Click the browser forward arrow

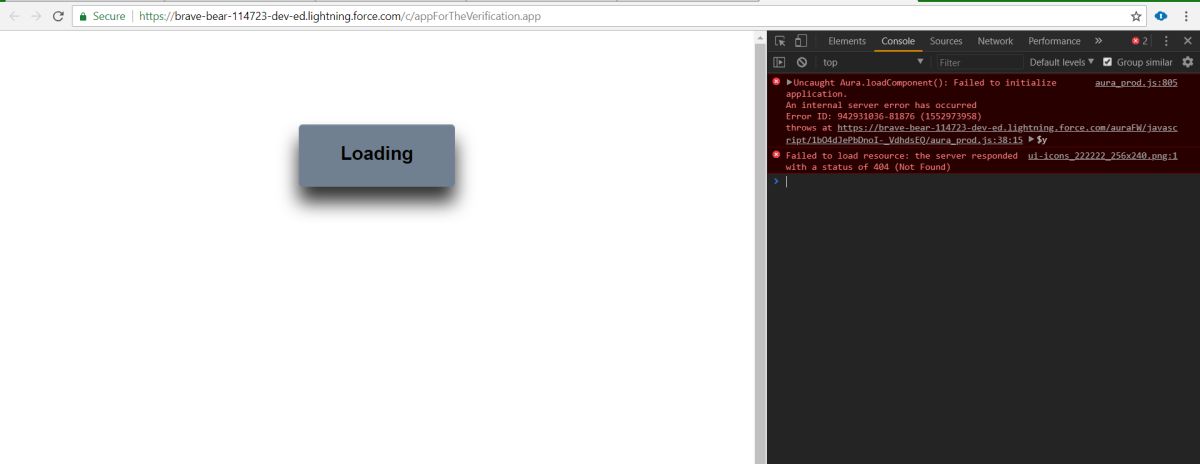[x=37, y=17]
